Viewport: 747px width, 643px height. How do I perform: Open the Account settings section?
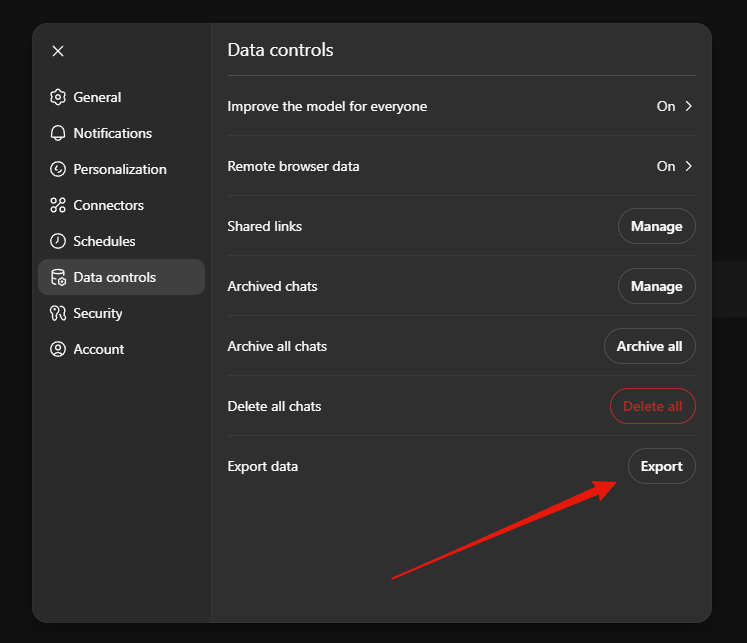coord(98,349)
